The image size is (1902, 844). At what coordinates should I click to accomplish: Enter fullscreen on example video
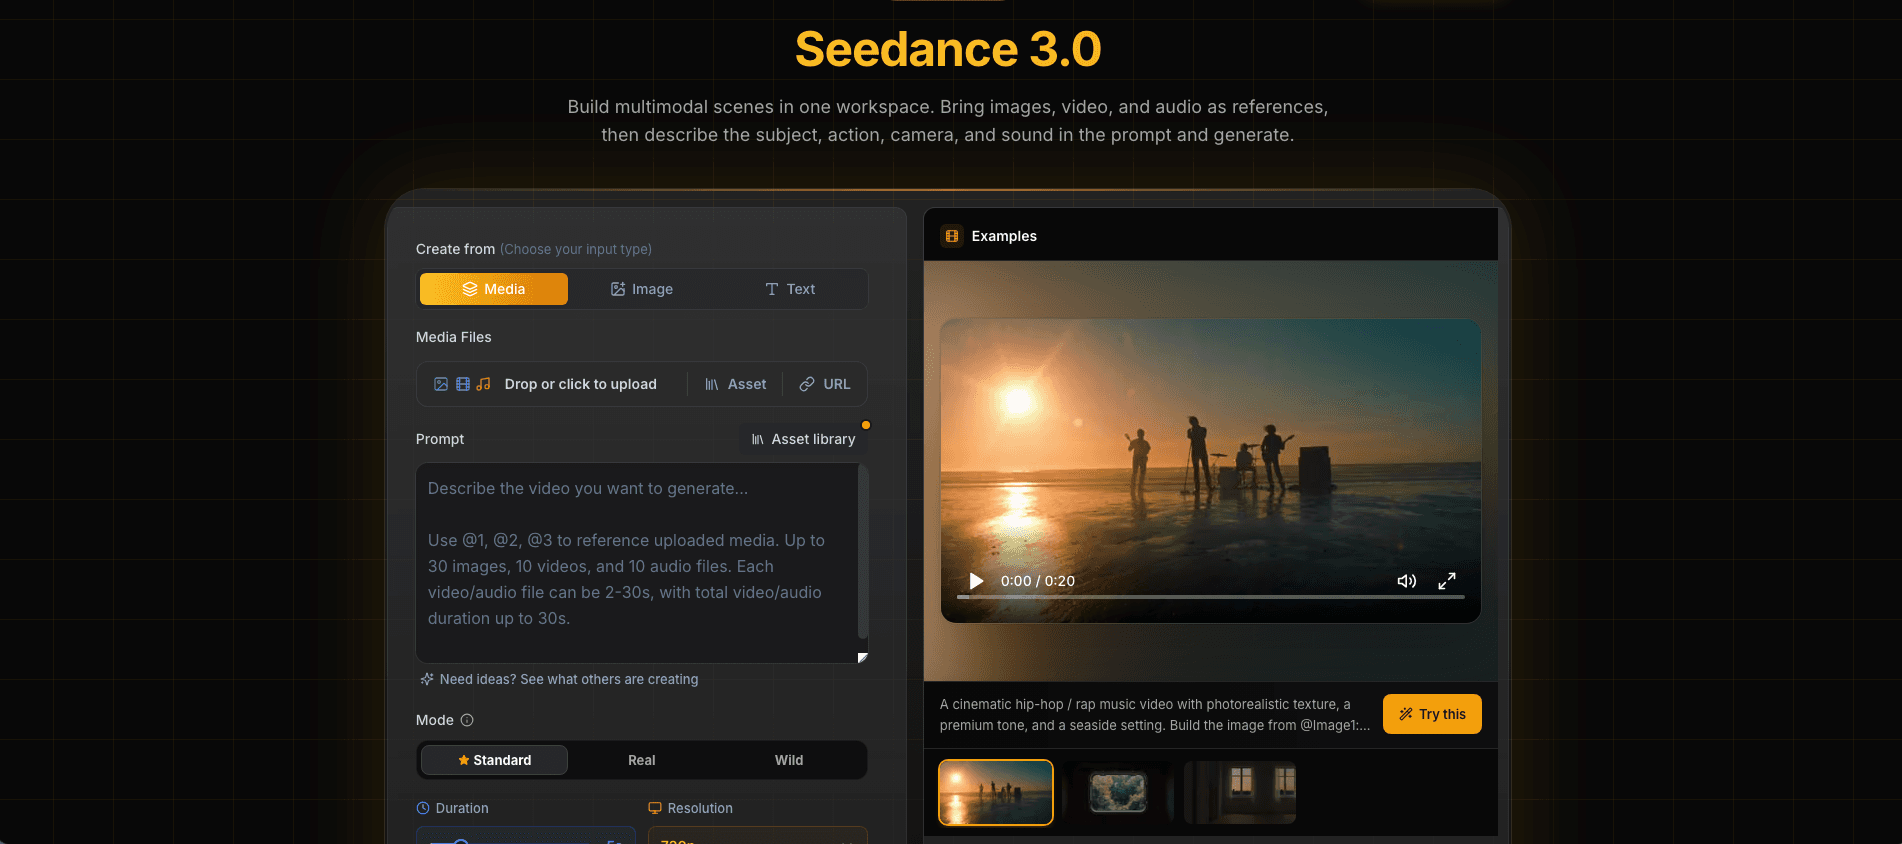(x=1447, y=581)
